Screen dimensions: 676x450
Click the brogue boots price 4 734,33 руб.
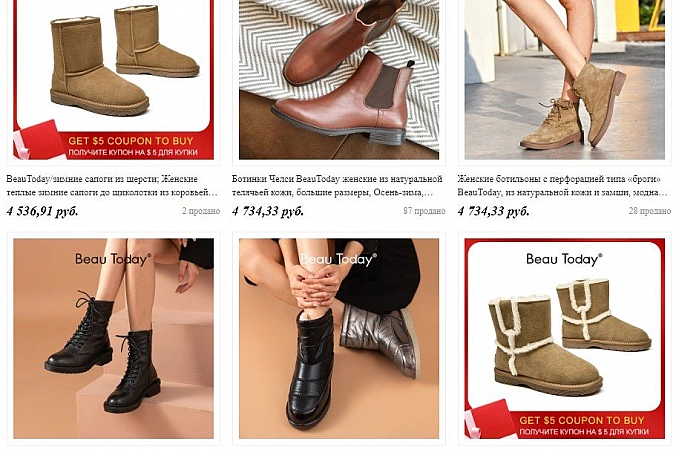point(493,211)
